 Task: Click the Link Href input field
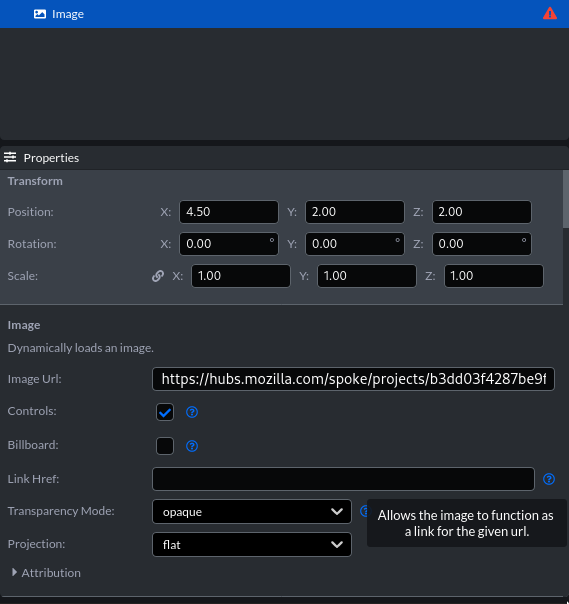tap(343, 479)
